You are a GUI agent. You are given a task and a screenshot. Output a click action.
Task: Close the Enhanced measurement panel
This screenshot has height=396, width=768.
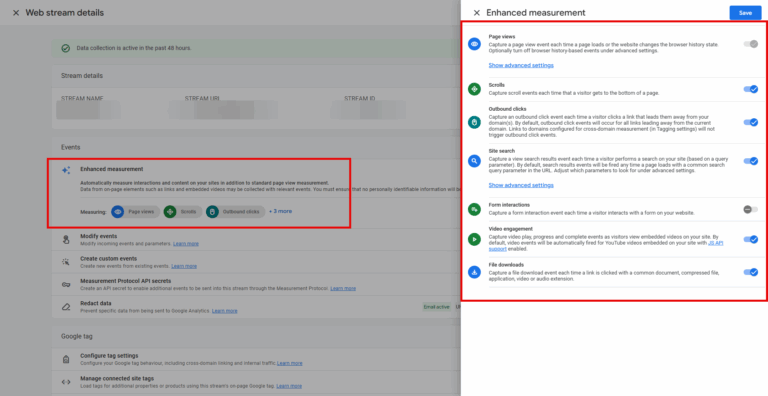pyautogui.click(x=477, y=13)
